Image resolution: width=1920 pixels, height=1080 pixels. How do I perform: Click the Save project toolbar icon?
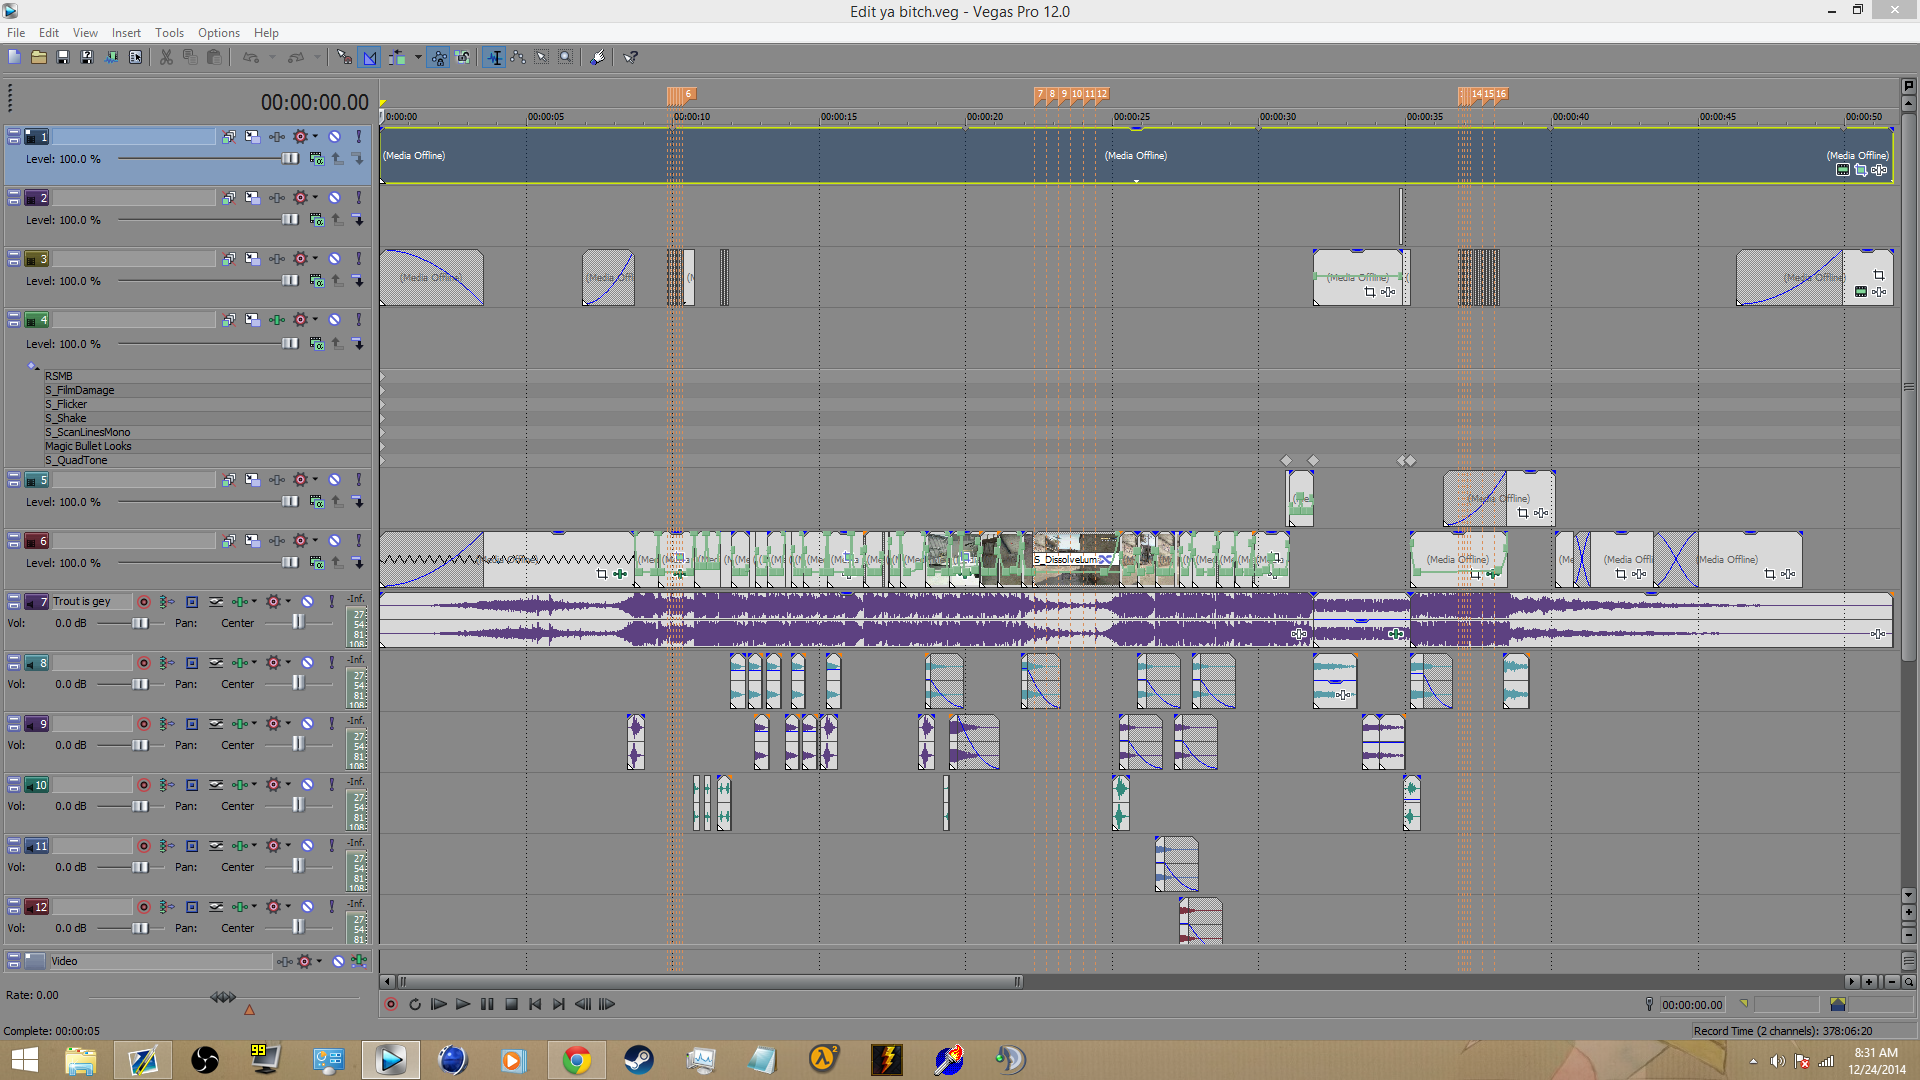(62, 57)
